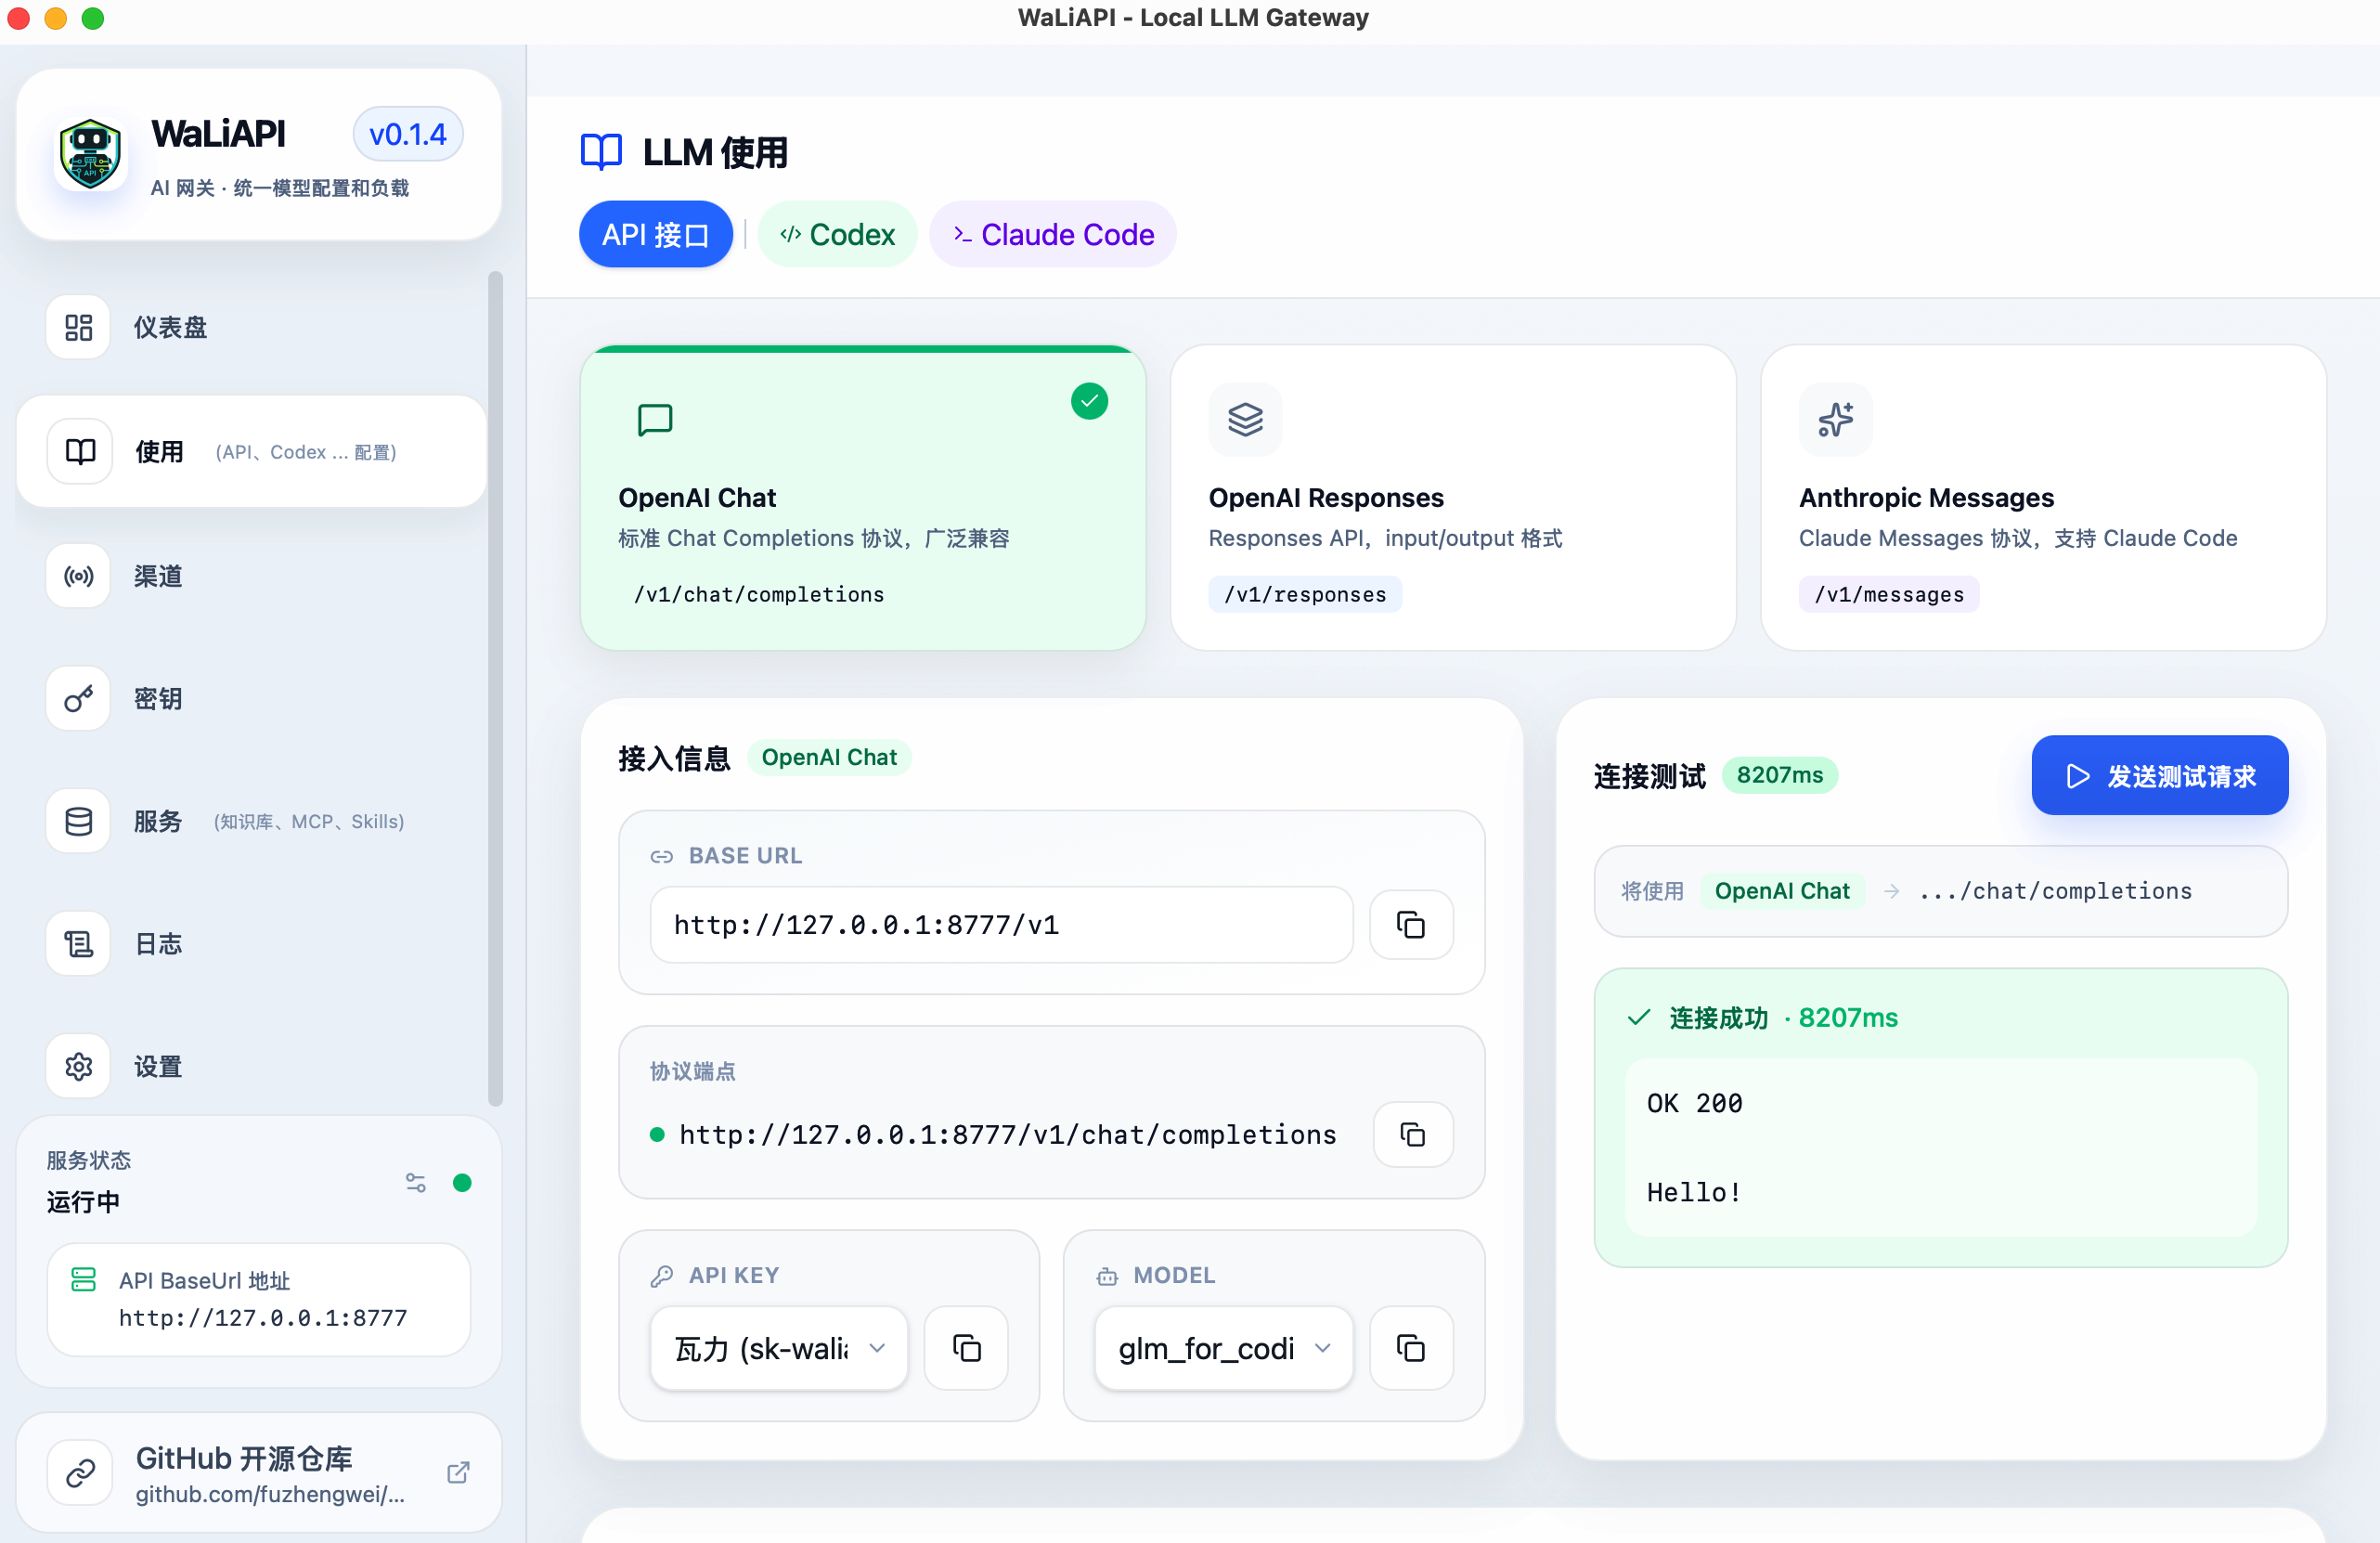Select the OpenAI Chat protocol card

point(862,498)
